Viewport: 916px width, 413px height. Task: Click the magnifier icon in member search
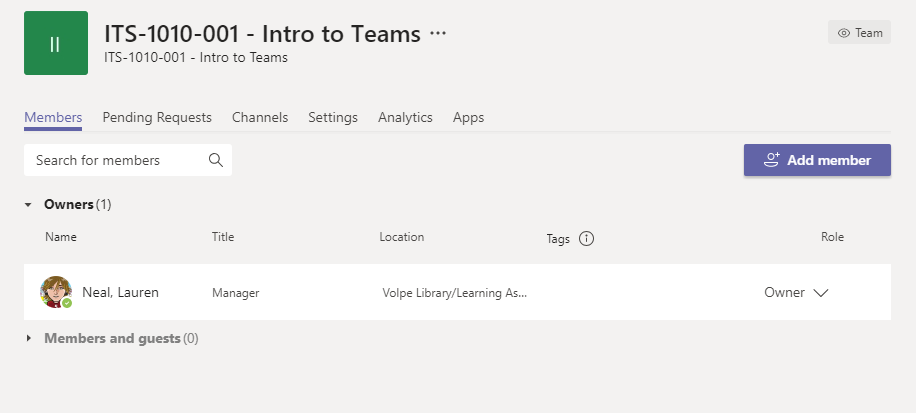[x=215, y=160]
